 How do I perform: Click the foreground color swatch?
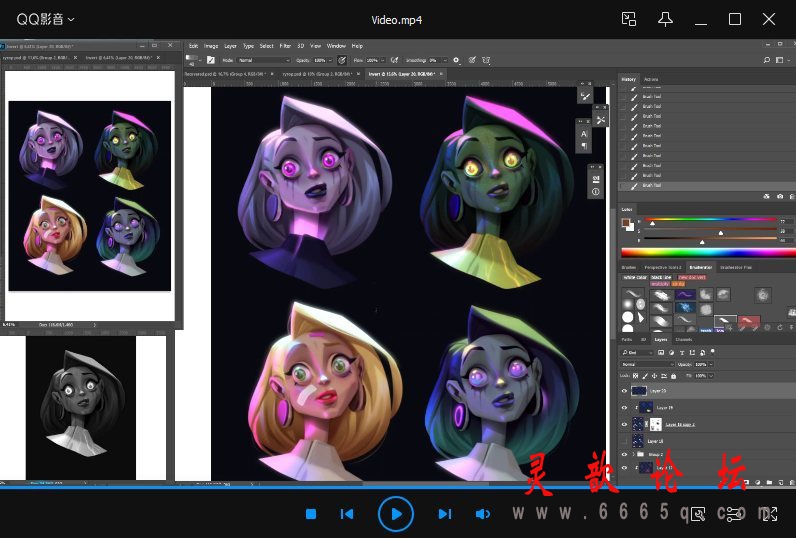click(625, 223)
